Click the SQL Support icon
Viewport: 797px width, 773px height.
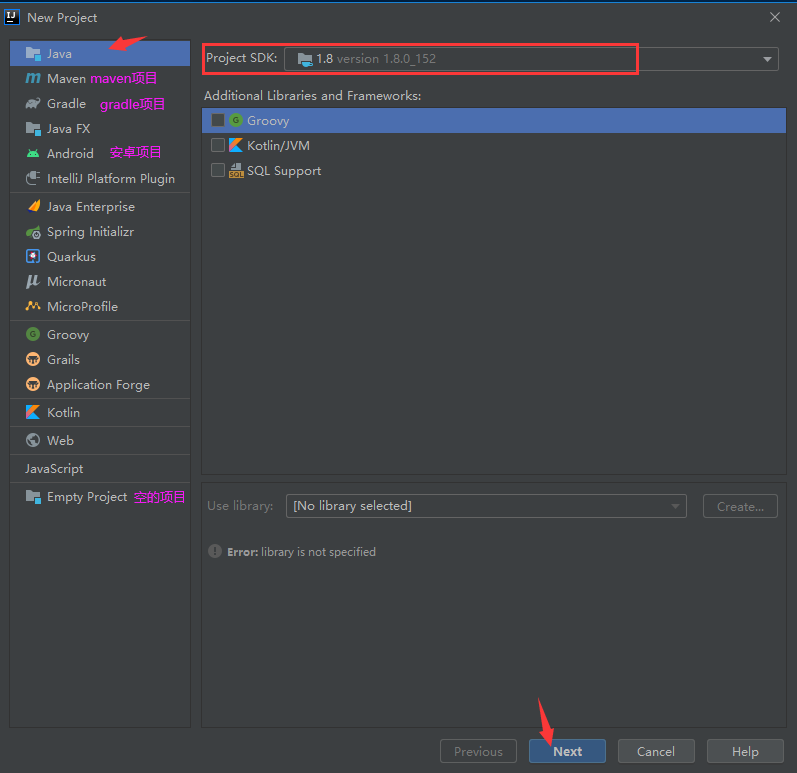tap(236, 171)
